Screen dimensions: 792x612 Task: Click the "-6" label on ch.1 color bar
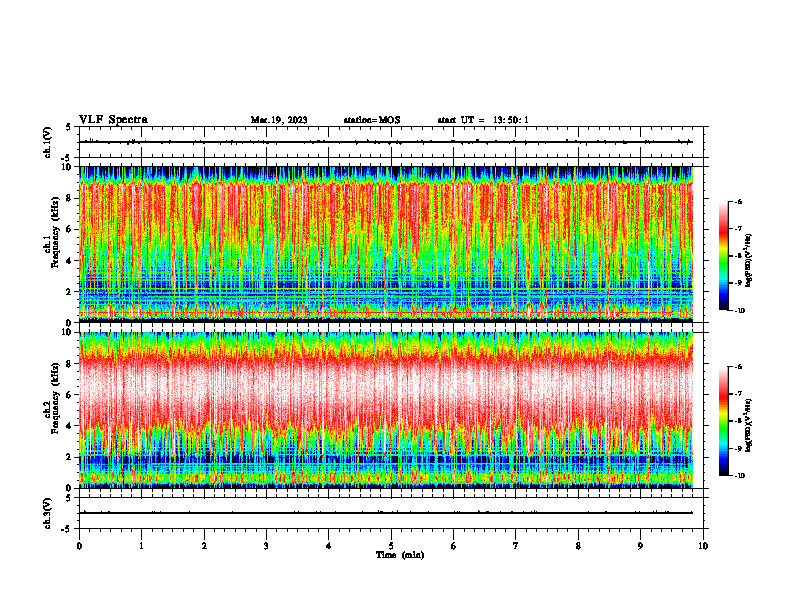738,202
